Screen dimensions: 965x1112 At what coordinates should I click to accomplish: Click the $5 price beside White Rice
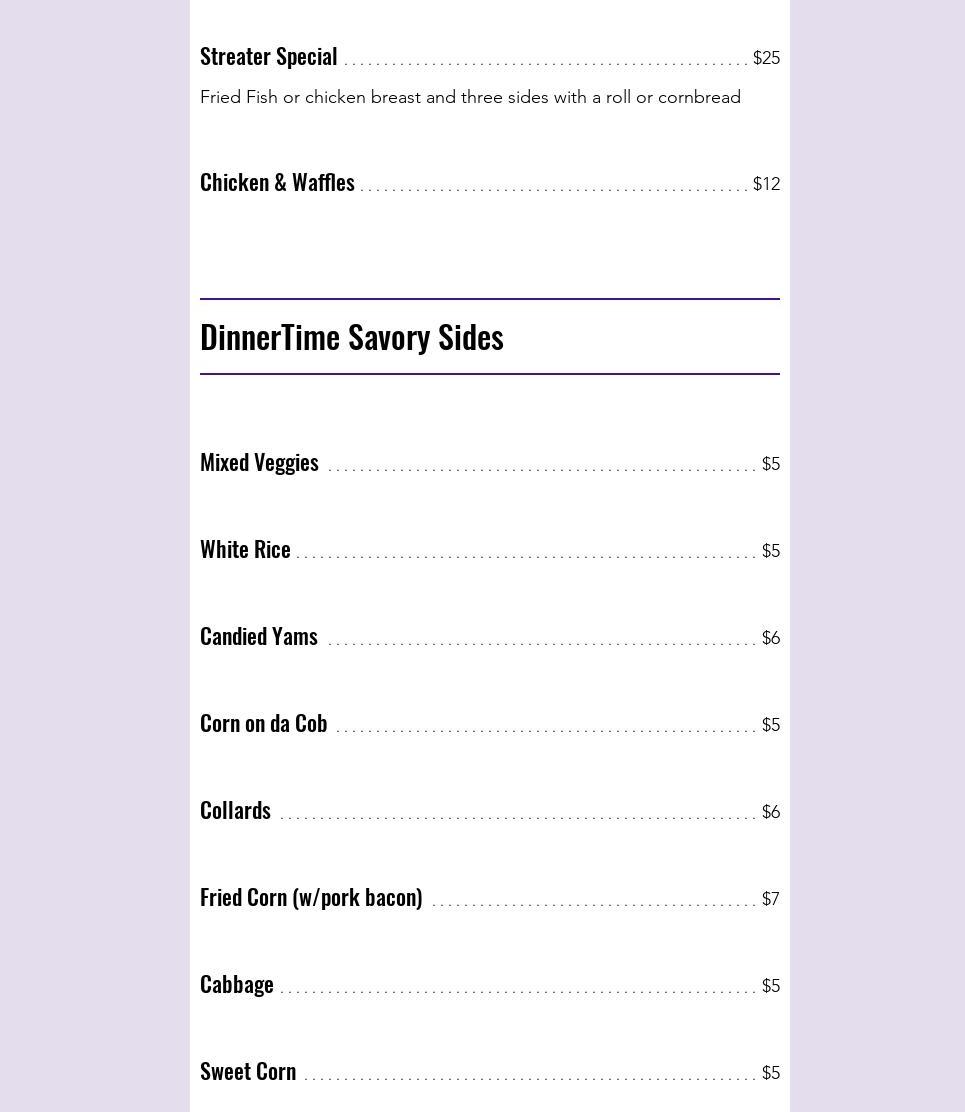(770, 551)
